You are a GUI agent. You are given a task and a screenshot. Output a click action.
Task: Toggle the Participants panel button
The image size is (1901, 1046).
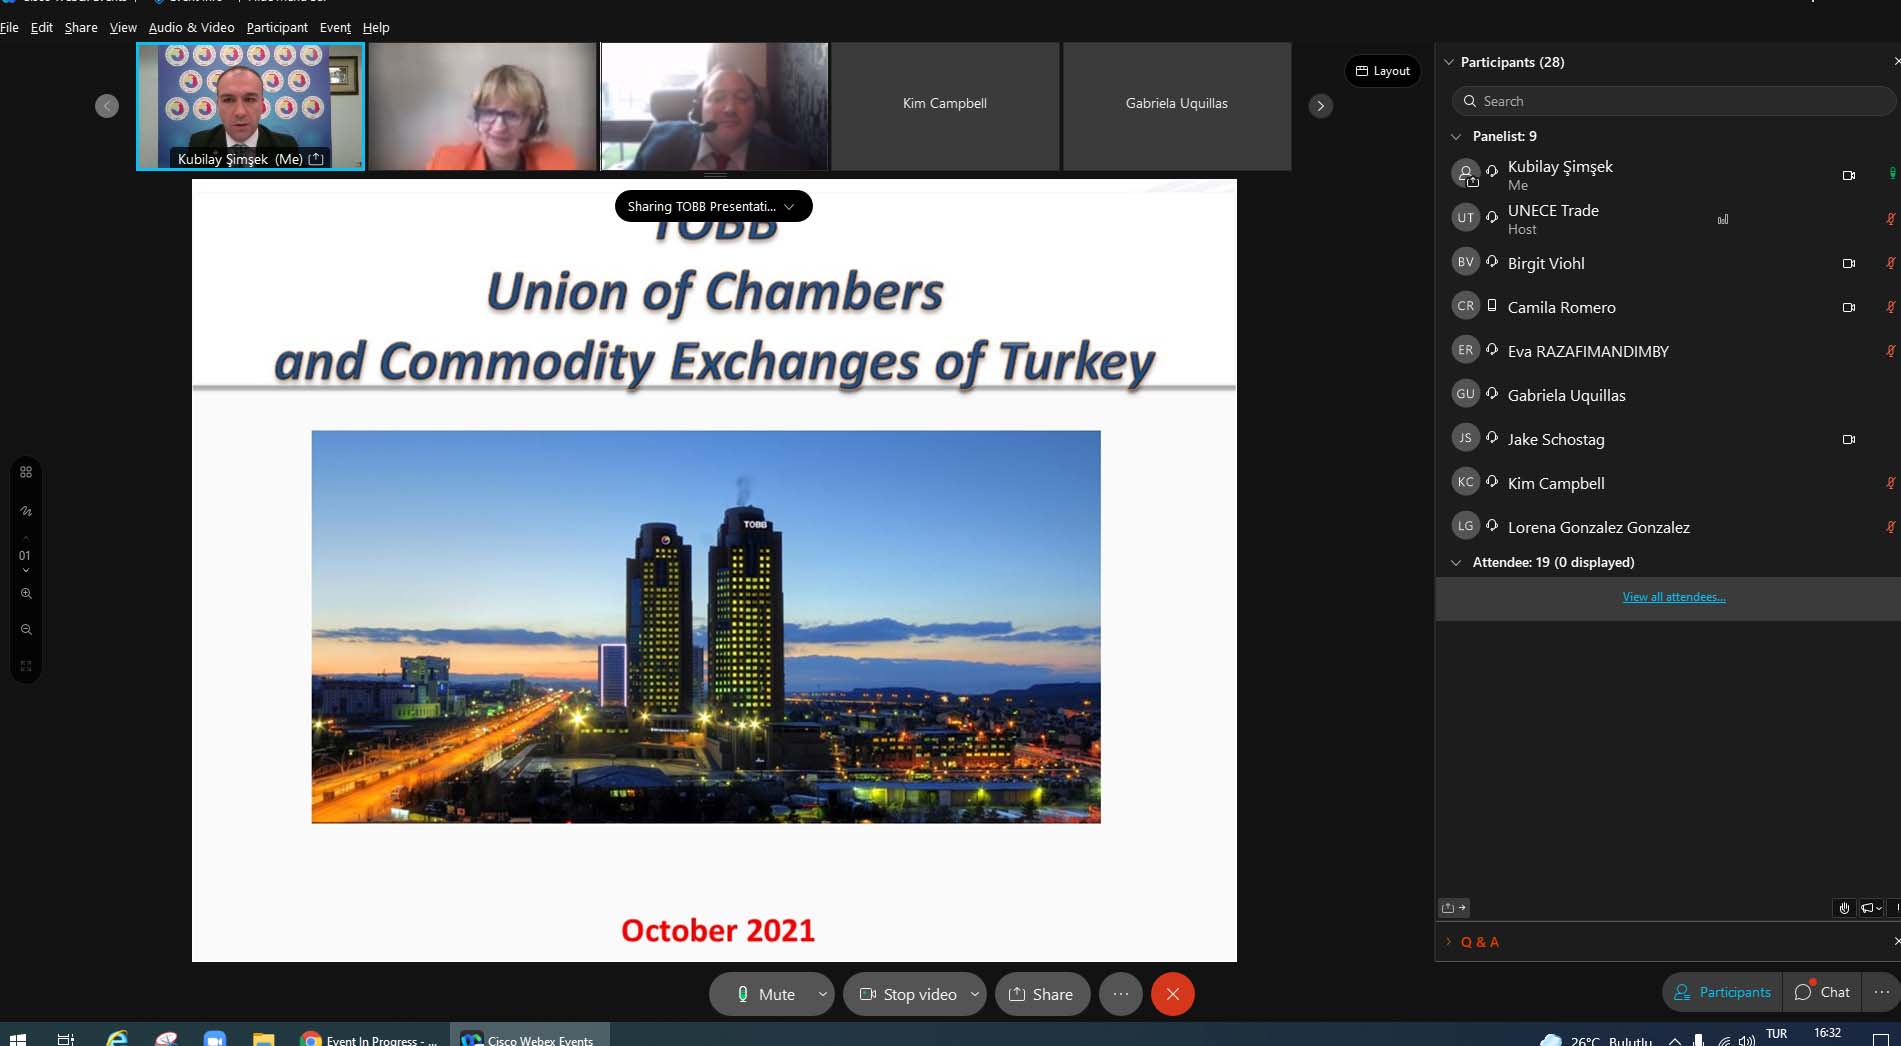click(x=1723, y=992)
